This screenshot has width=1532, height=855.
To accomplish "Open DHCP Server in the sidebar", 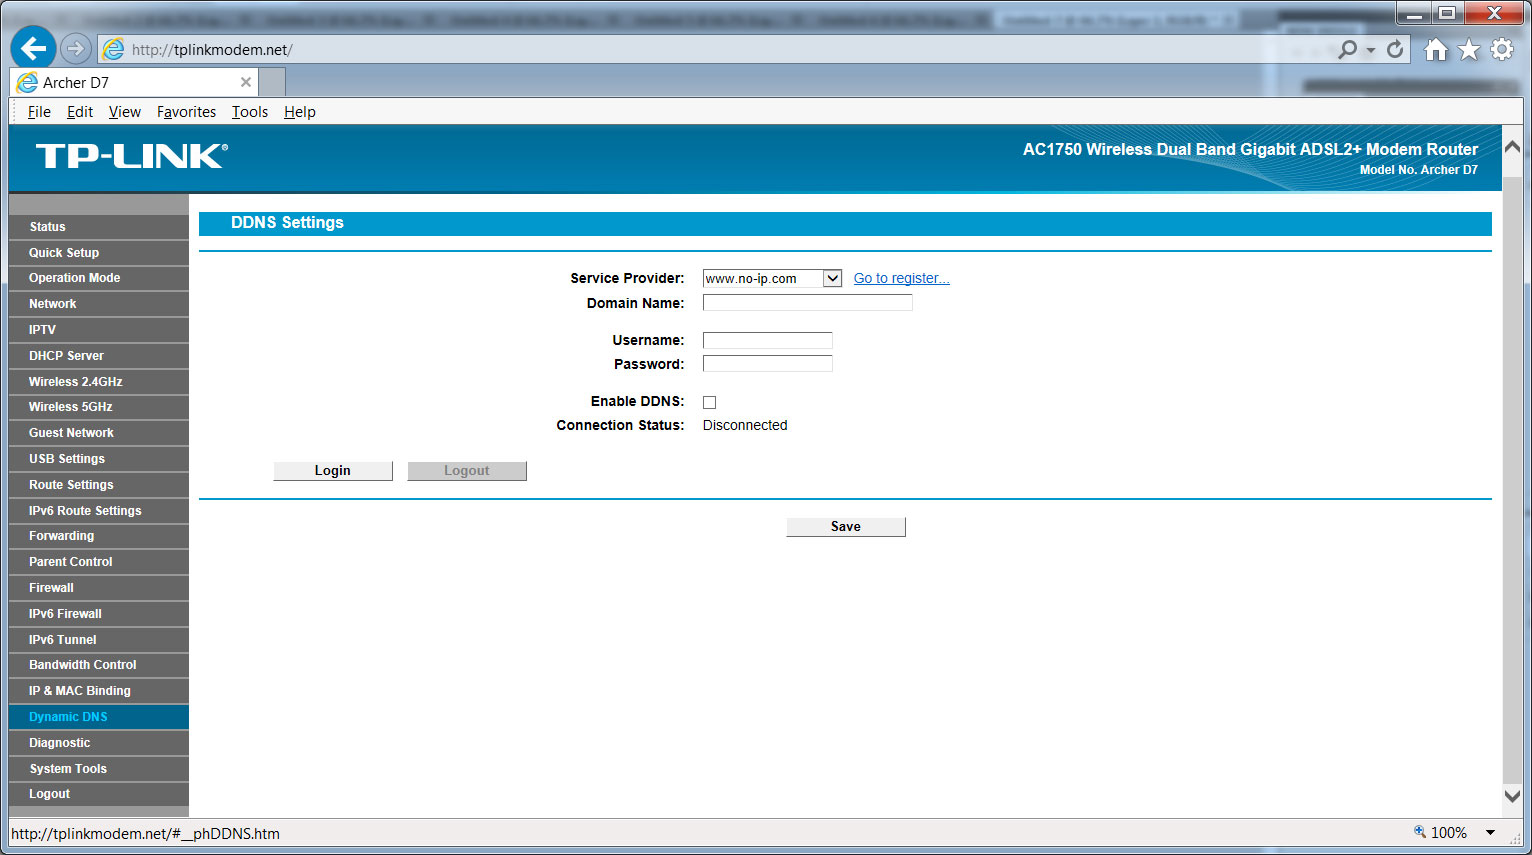I will pyautogui.click(x=98, y=356).
